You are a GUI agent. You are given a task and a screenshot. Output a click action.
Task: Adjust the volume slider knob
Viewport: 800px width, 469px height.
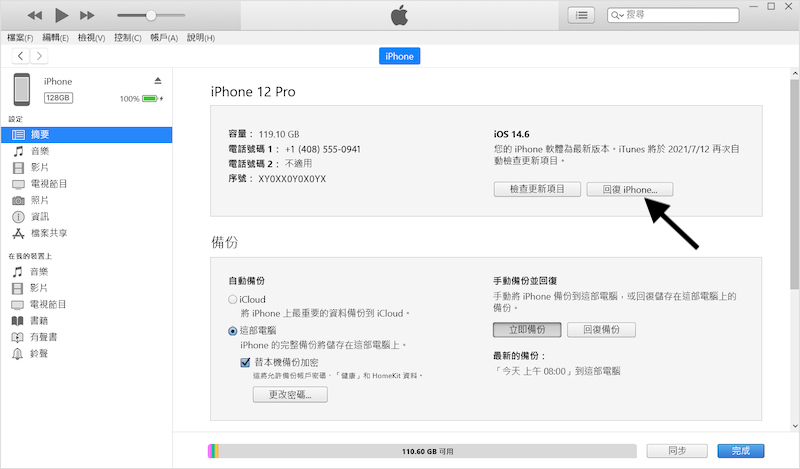[151, 15]
